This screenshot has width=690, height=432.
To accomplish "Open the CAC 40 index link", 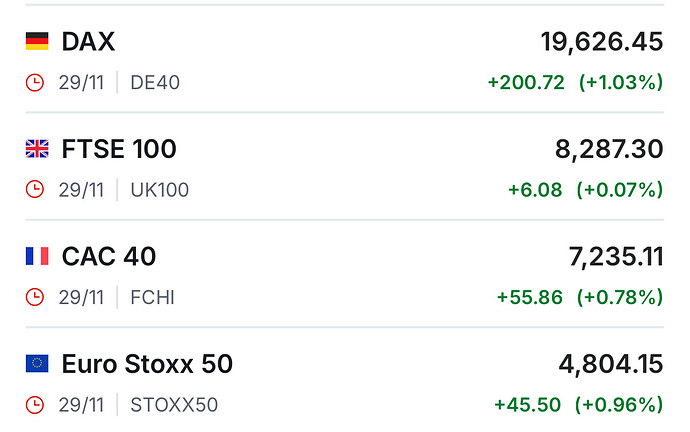I will [x=109, y=257].
